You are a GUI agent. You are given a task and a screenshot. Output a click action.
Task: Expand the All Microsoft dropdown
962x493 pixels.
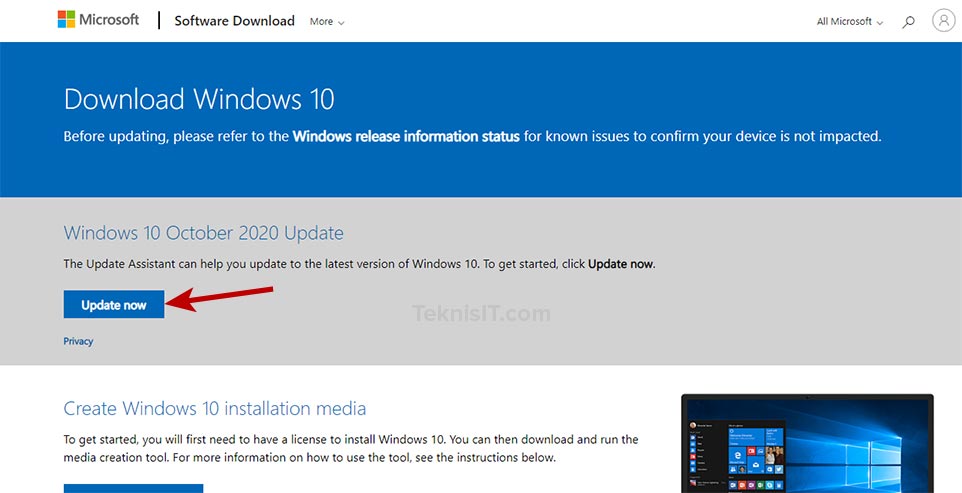850,21
